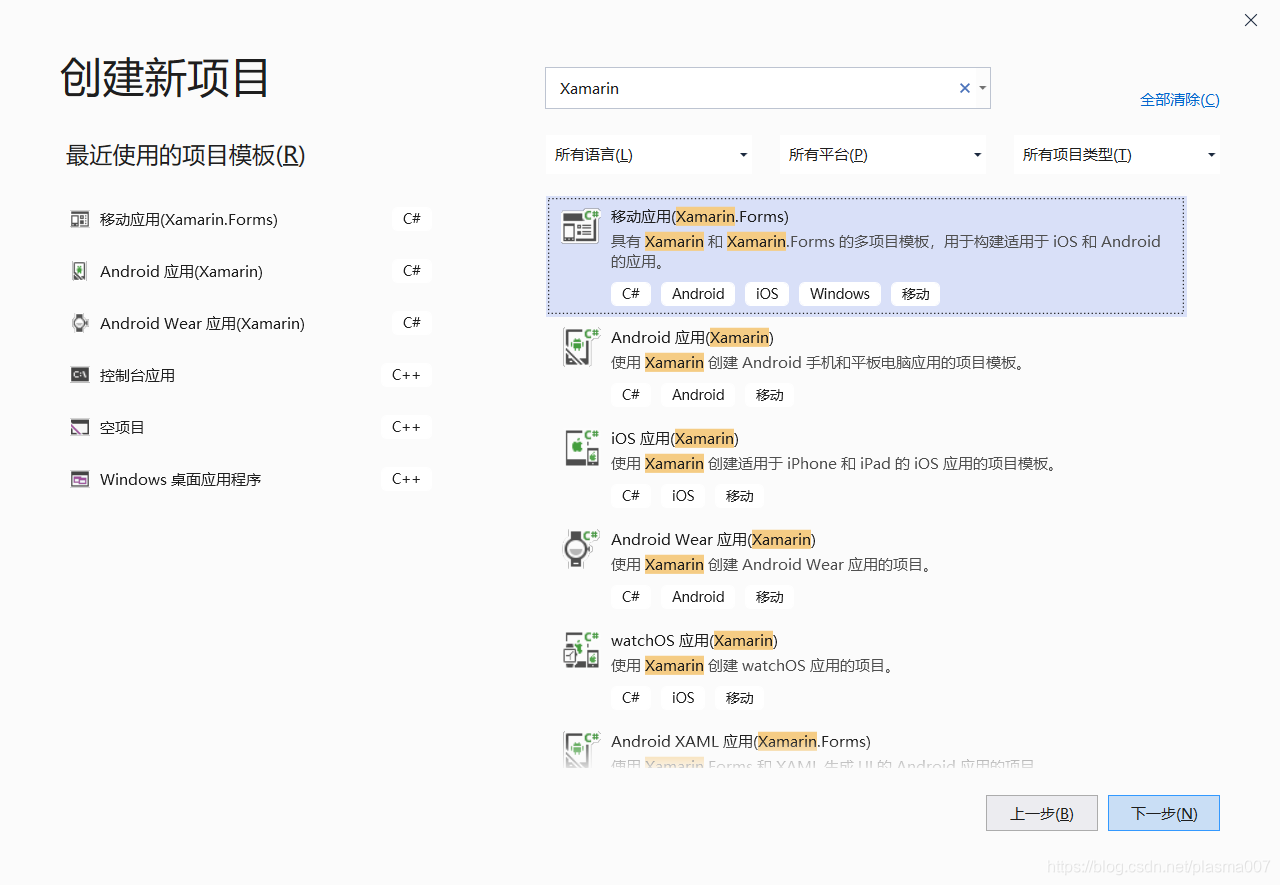Select the Android Wear 应用(Xamarin) result title

coord(713,539)
